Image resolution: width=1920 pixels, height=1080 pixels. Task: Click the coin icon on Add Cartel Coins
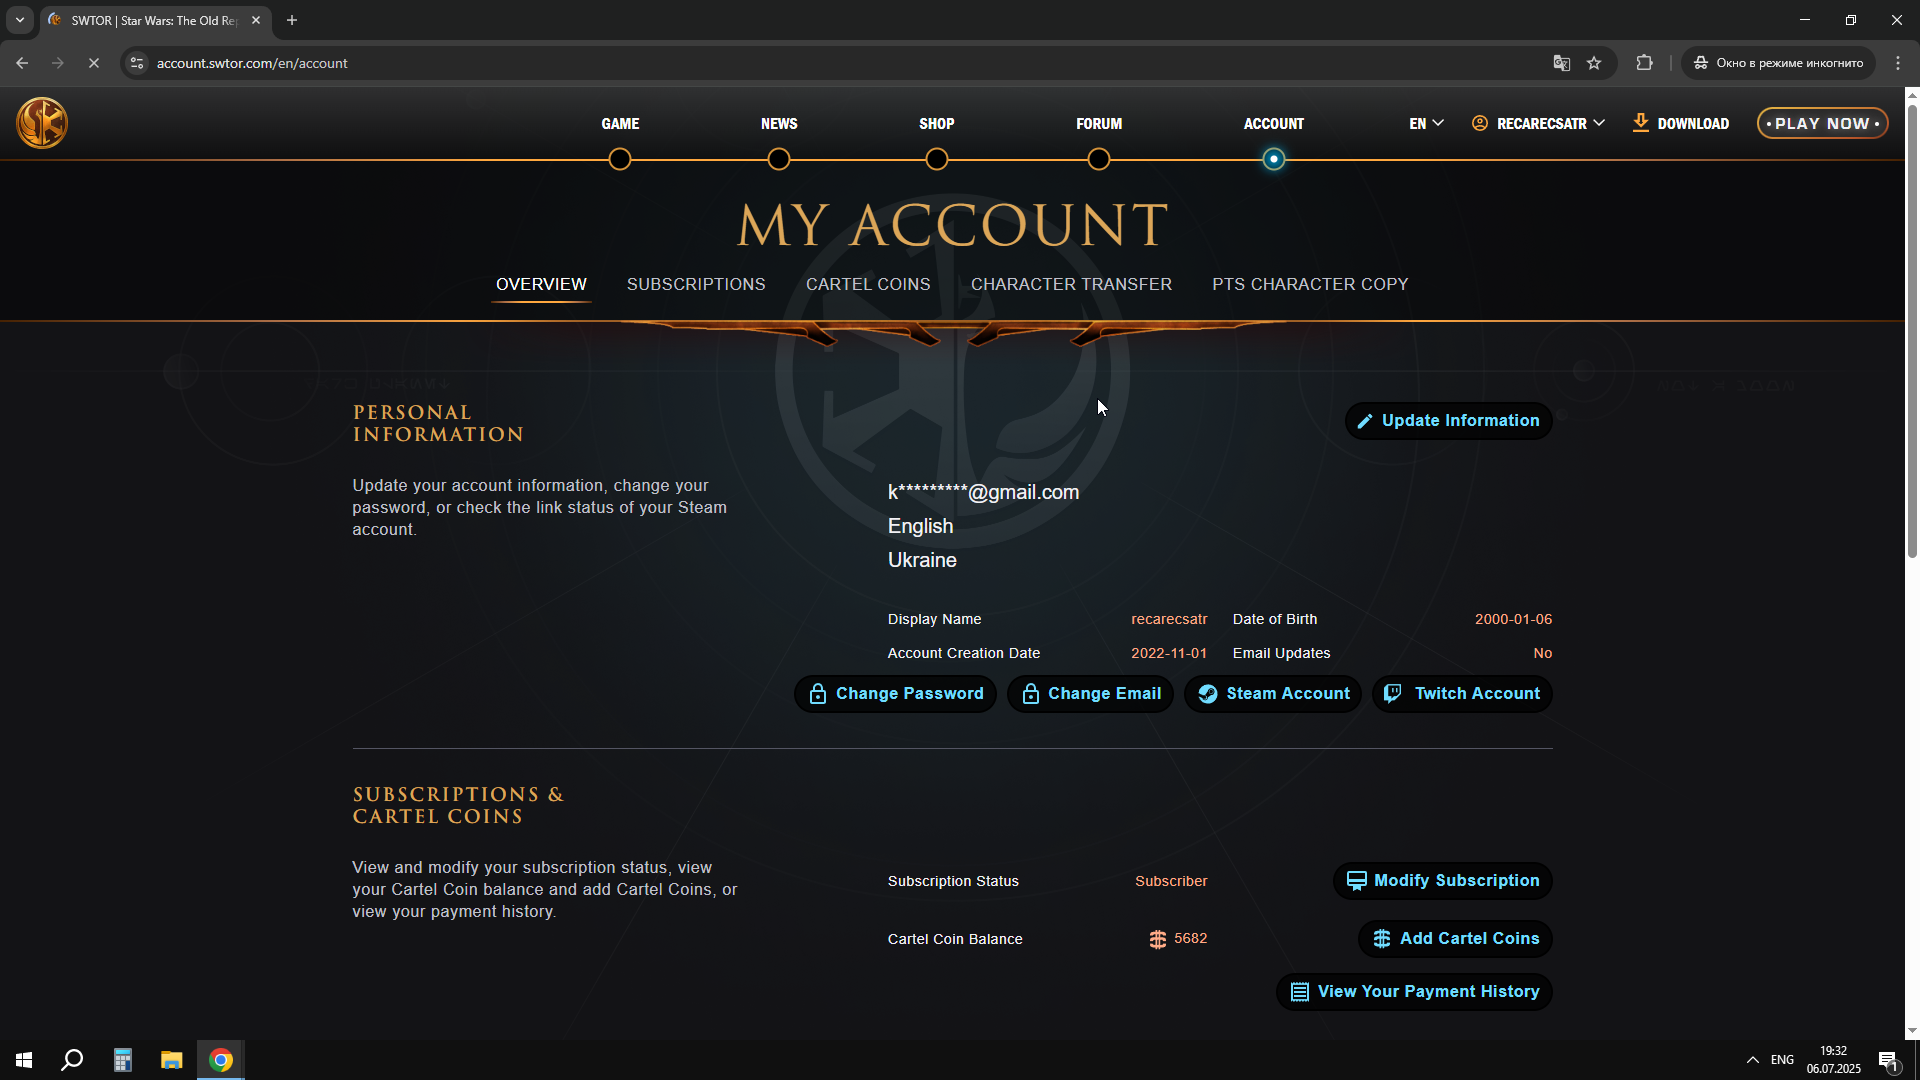tap(1382, 939)
